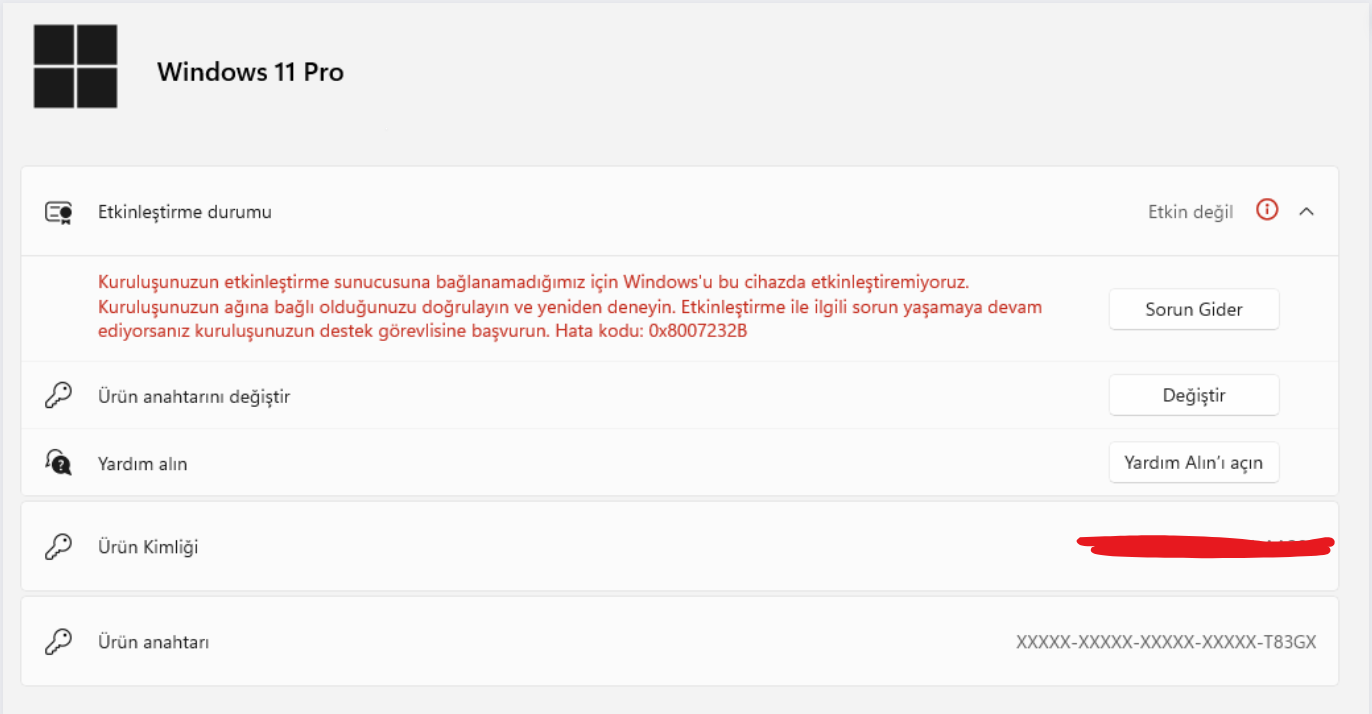1372x714 pixels.
Task: Click the Ürün anahtarı label
Action: point(154,643)
